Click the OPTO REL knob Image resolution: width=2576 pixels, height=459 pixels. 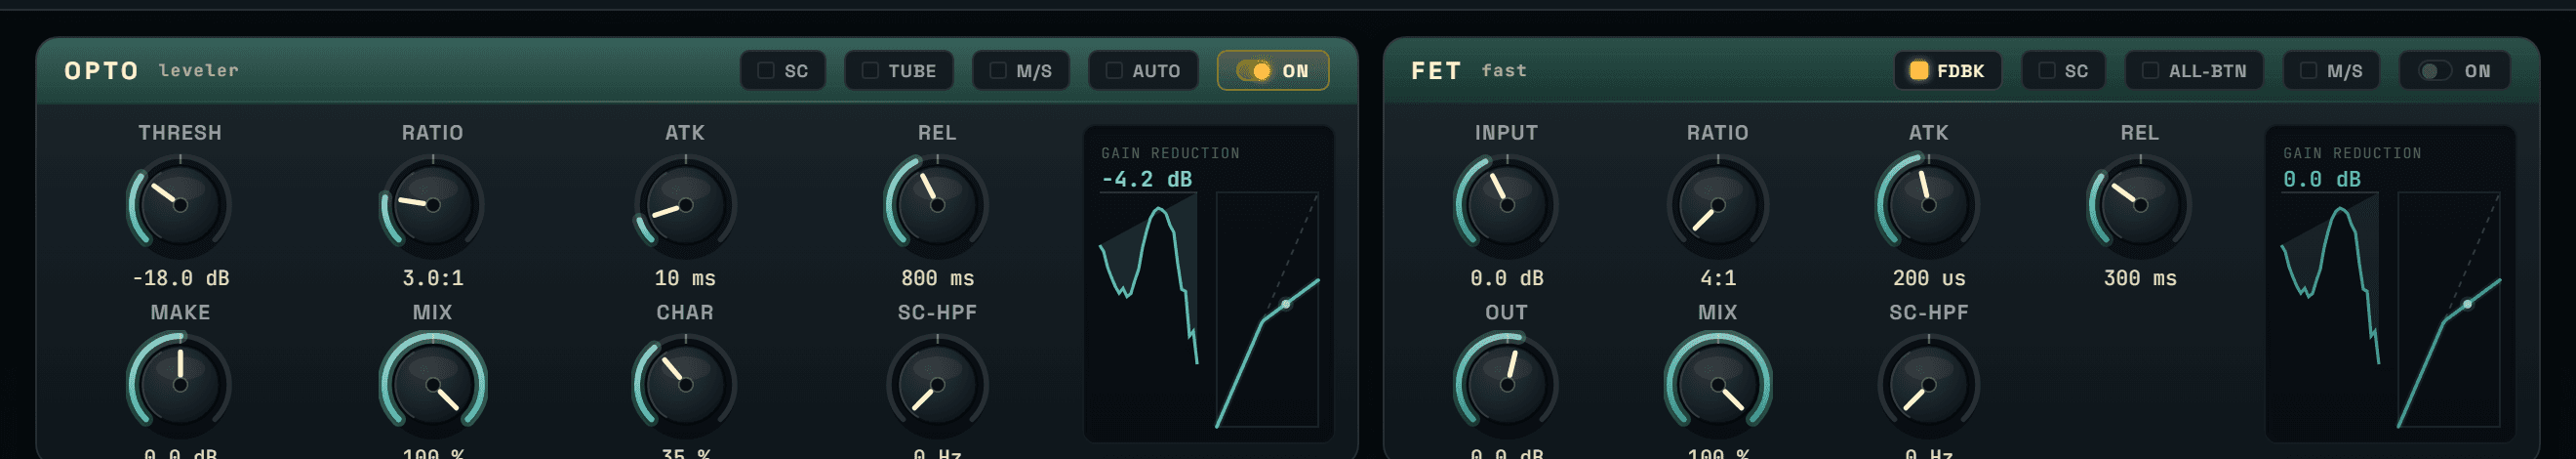coord(937,205)
